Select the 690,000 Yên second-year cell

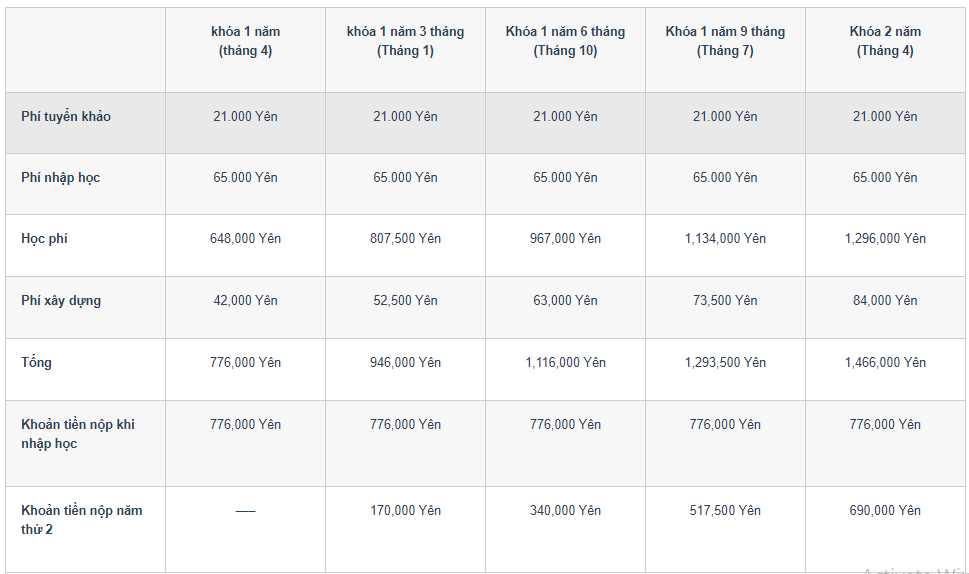[x=885, y=511]
